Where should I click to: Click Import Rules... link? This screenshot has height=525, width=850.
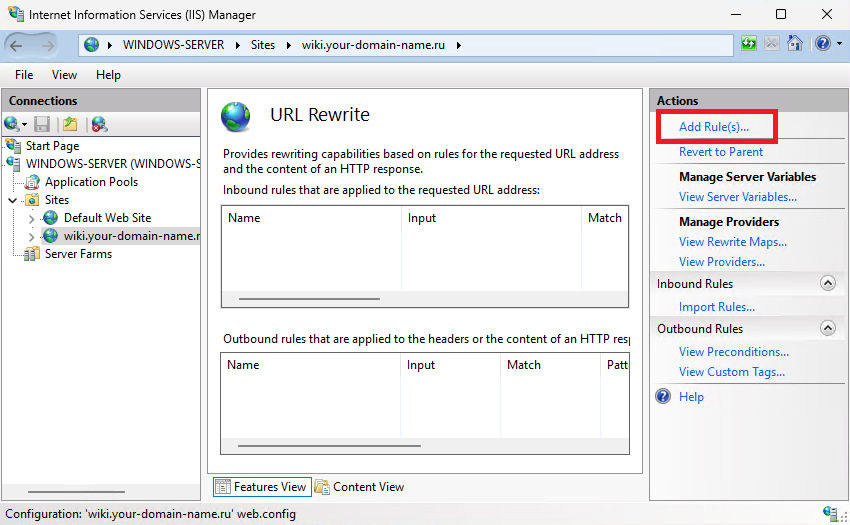point(717,307)
